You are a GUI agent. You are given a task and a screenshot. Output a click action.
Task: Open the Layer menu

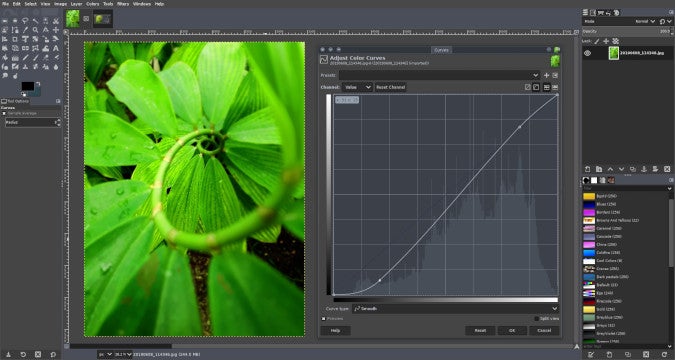coord(77,4)
